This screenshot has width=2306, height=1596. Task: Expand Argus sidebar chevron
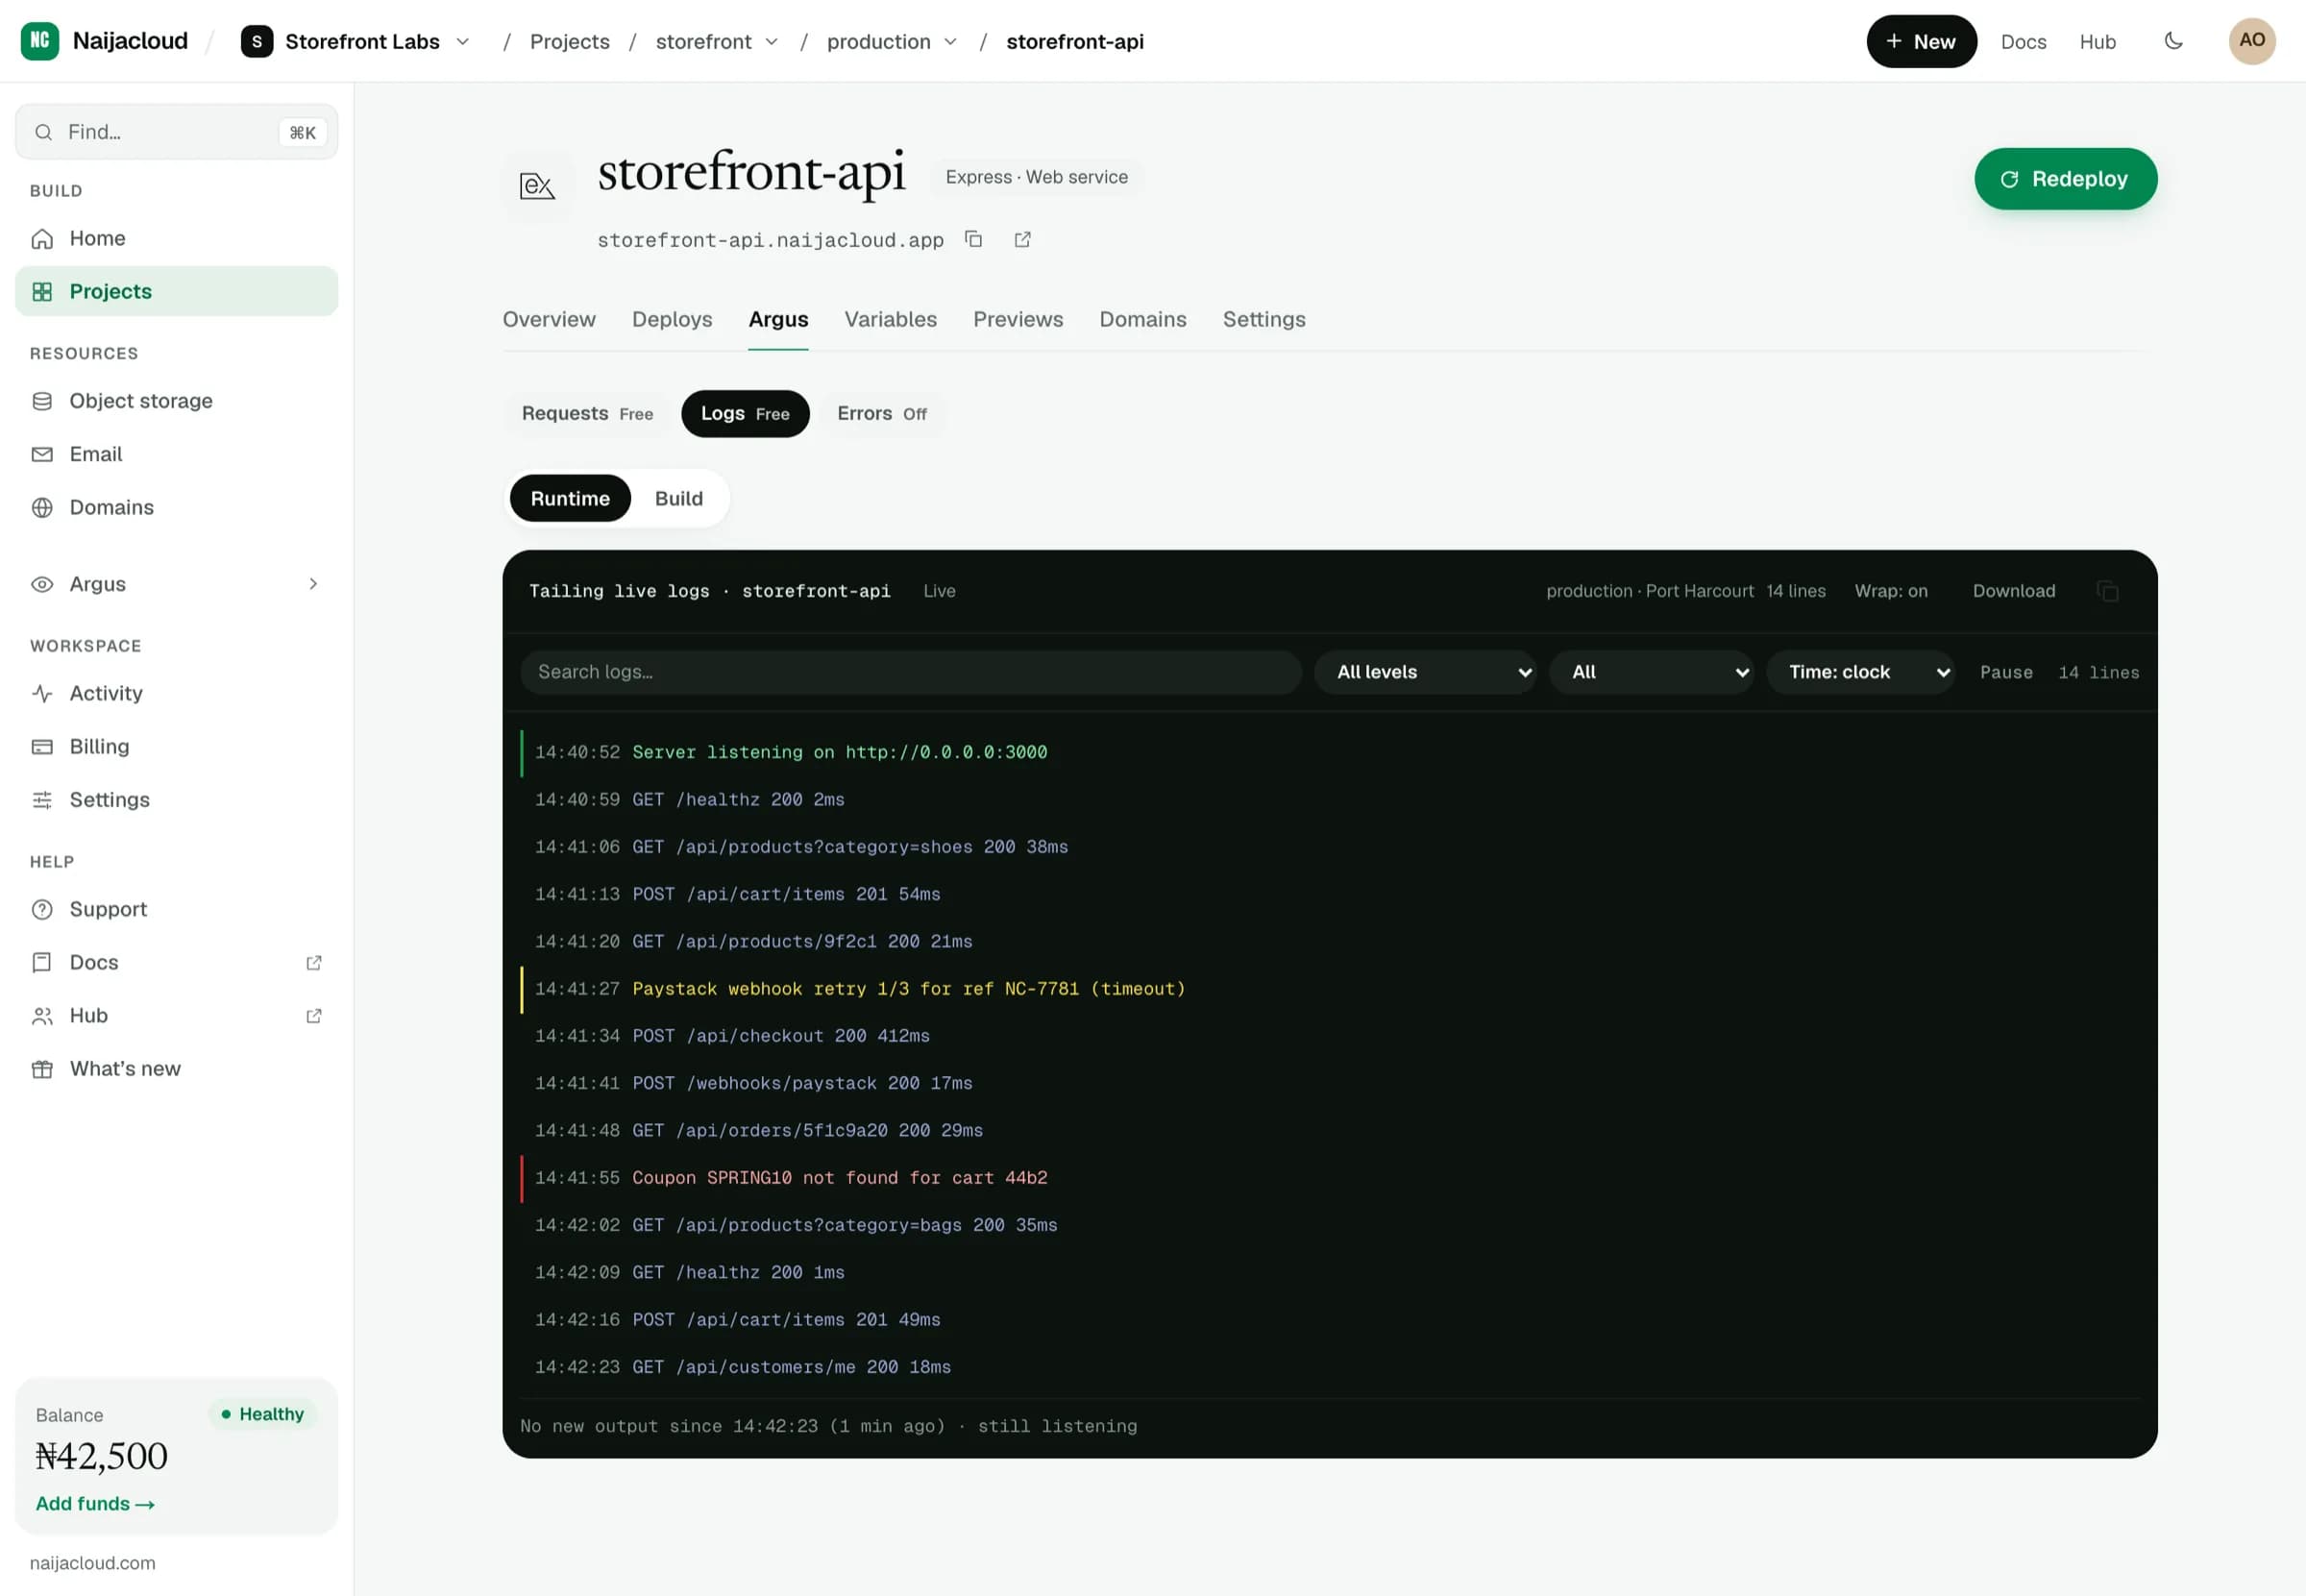pyautogui.click(x=313, y=584)
